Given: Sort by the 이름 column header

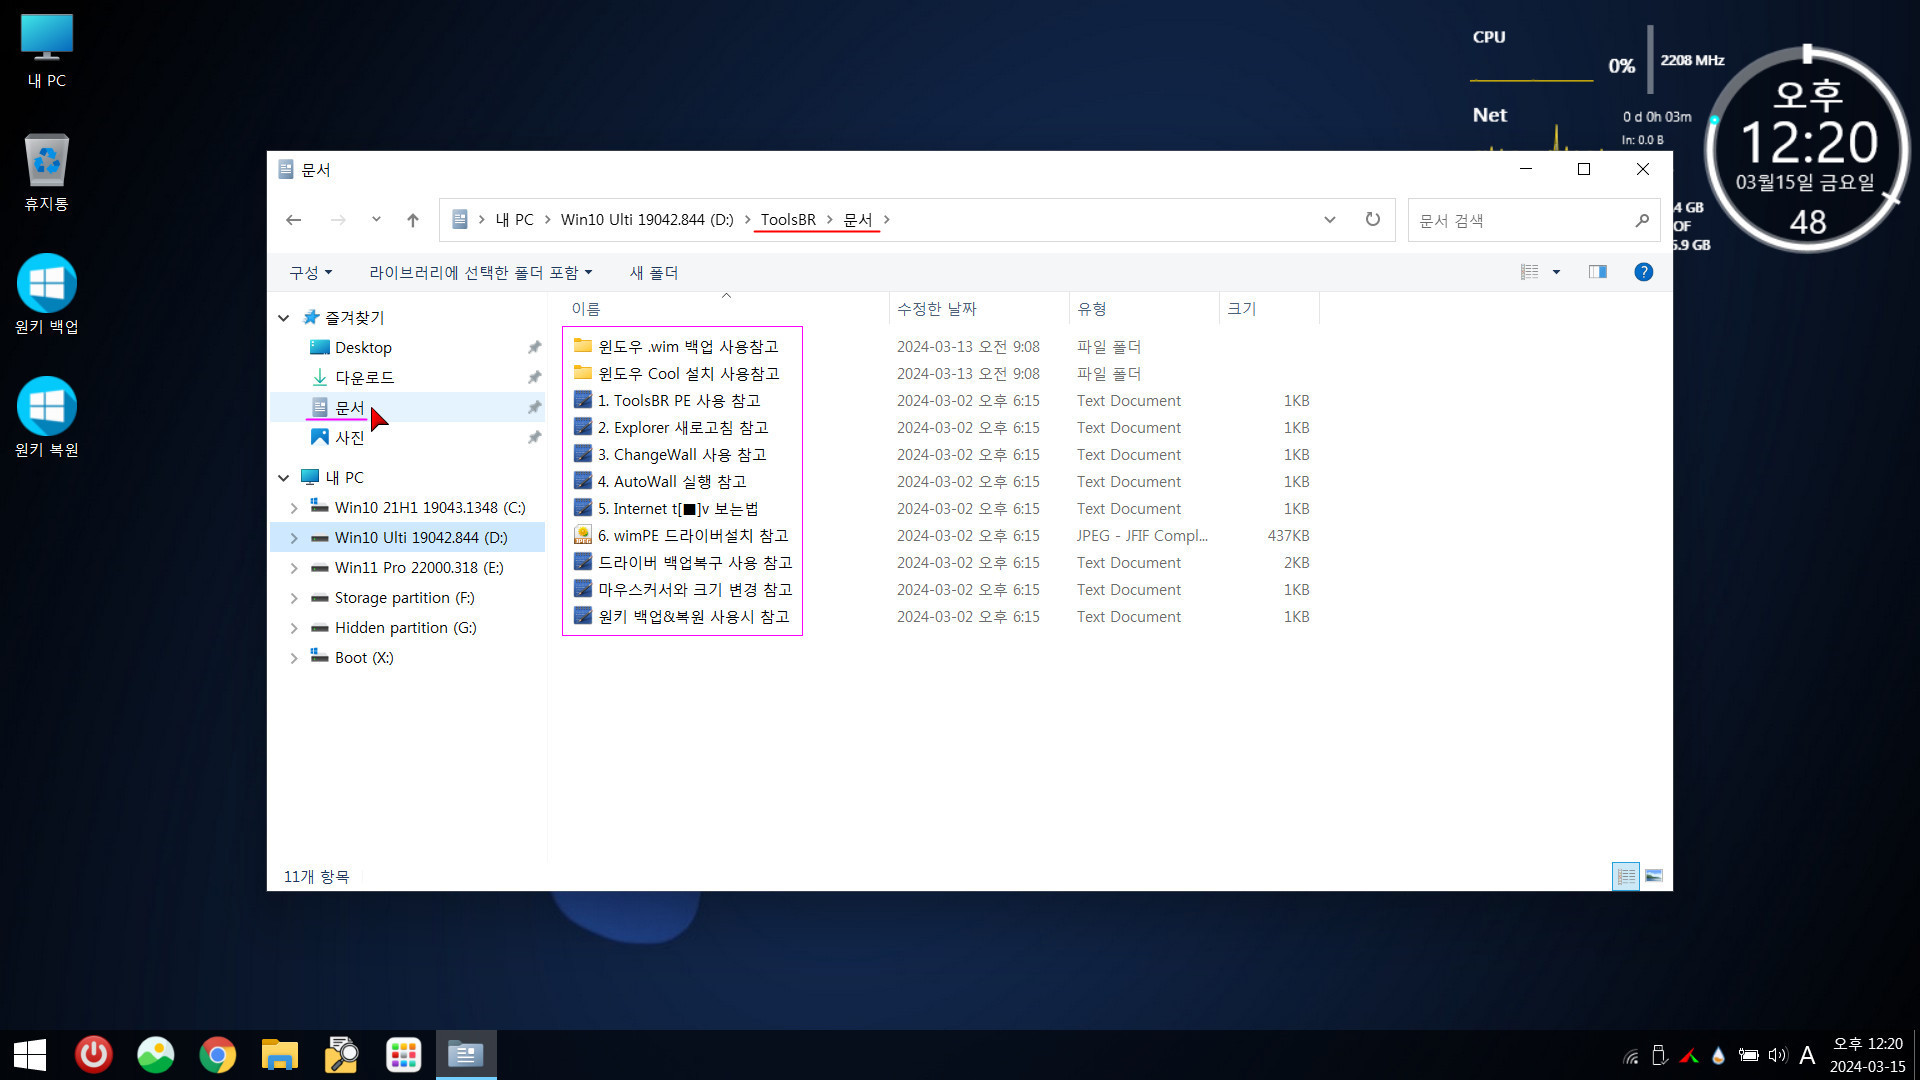Looking at the screenshot, I should pos(728,309).
